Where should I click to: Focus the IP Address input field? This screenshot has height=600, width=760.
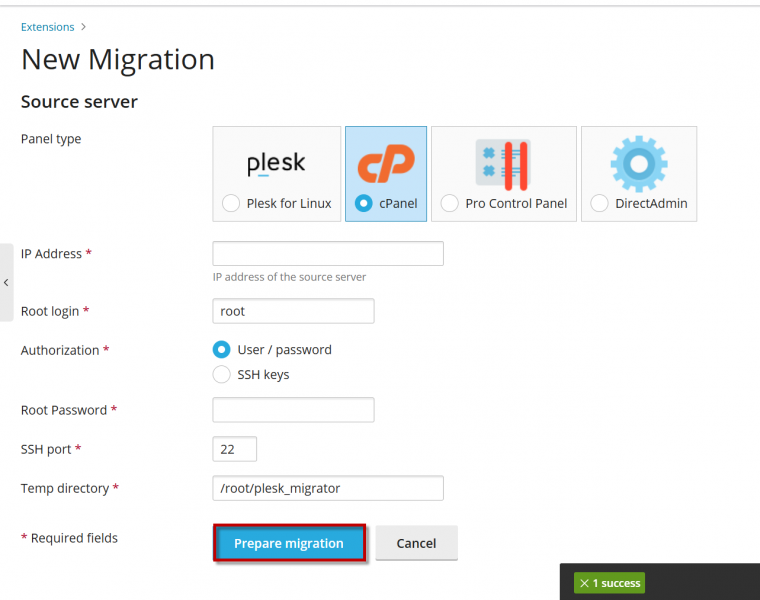328,254
